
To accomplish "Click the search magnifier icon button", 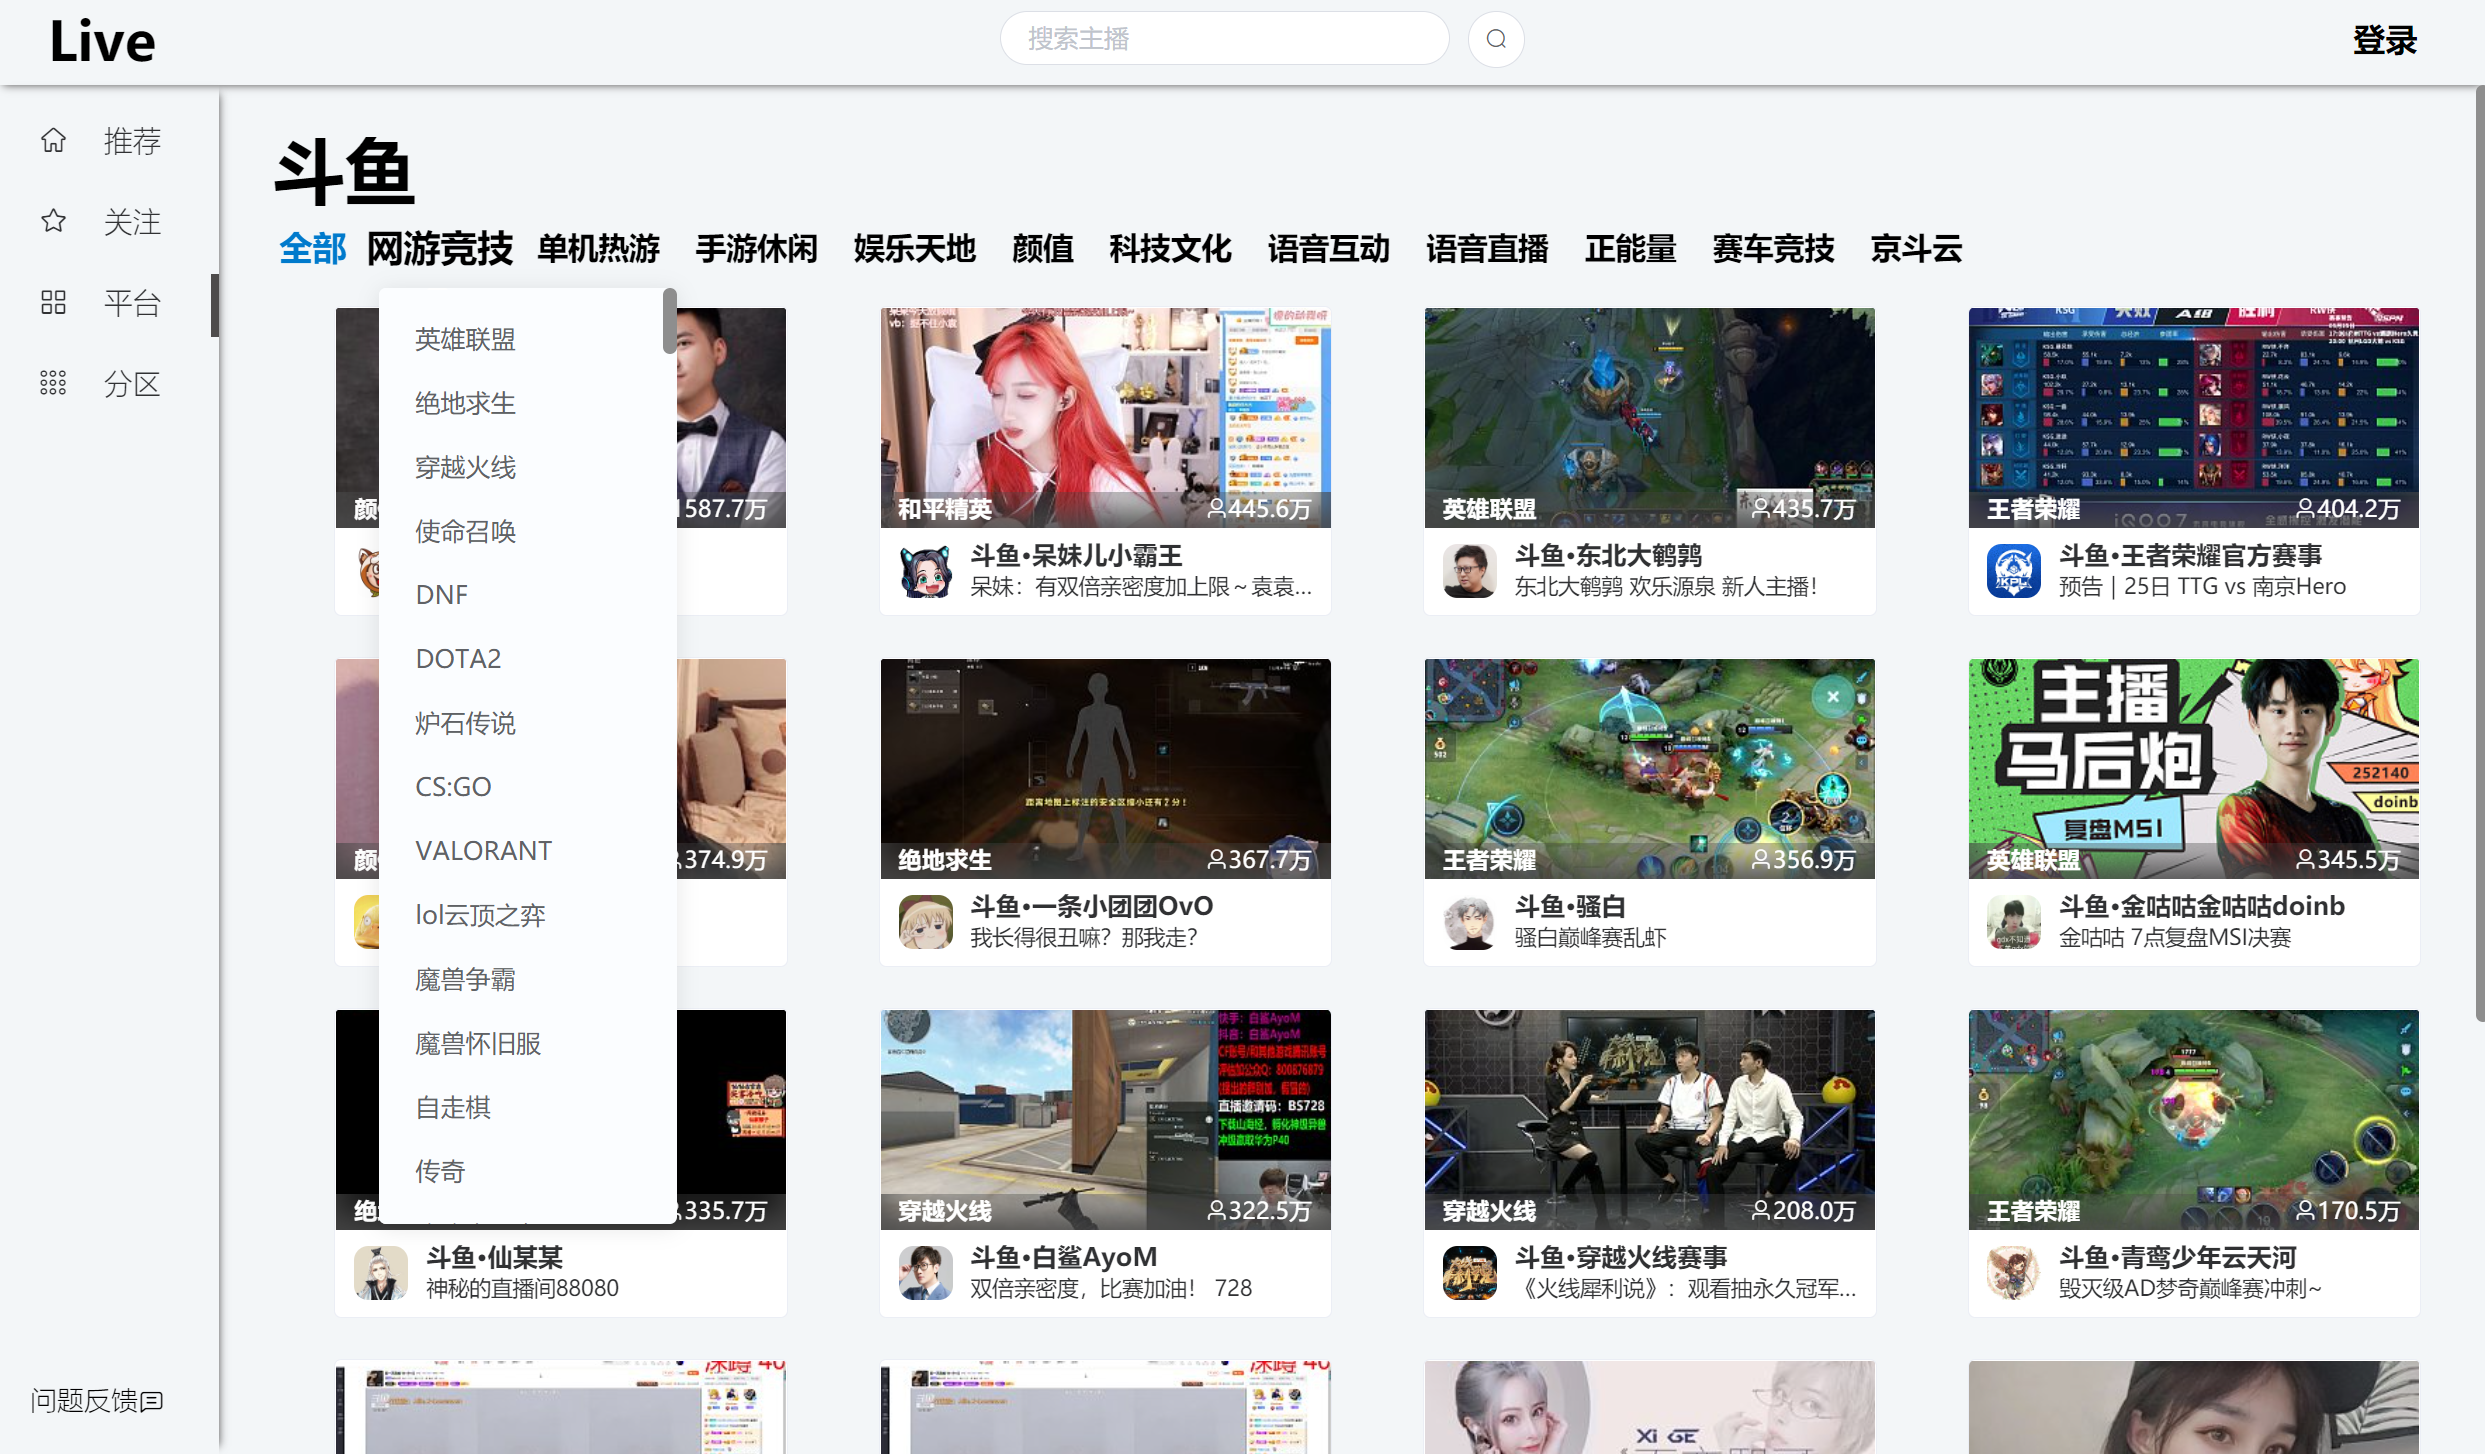I will pyautogui.click(x=1495, y=40).
